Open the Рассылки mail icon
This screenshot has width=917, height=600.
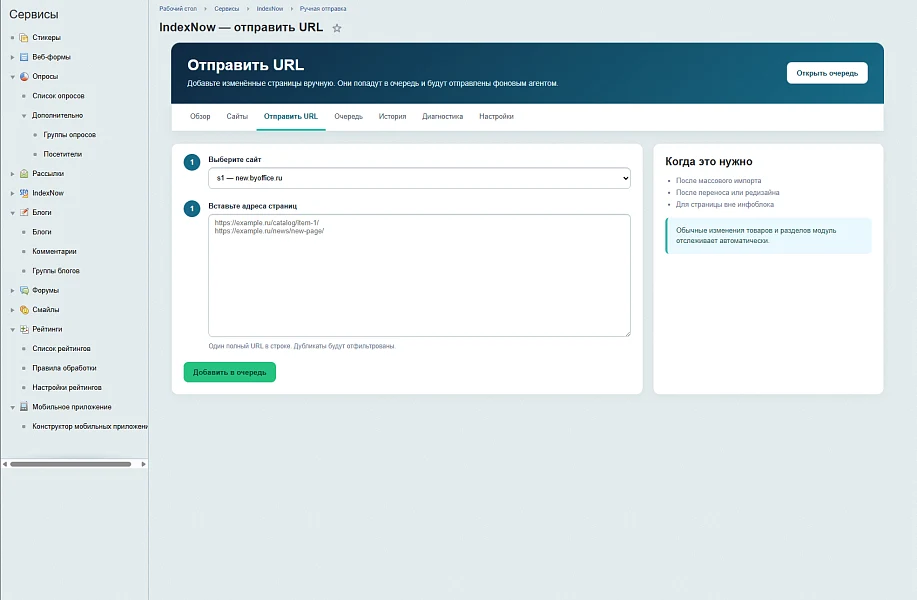24,174
